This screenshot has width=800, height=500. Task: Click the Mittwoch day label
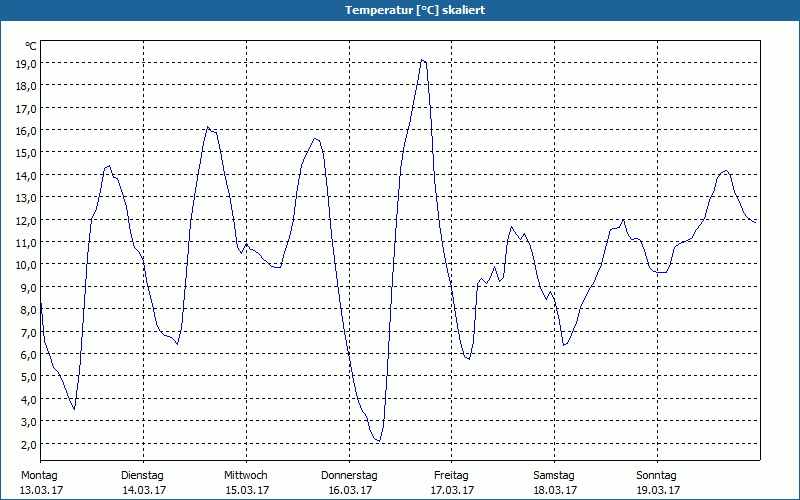coord(245,476)
